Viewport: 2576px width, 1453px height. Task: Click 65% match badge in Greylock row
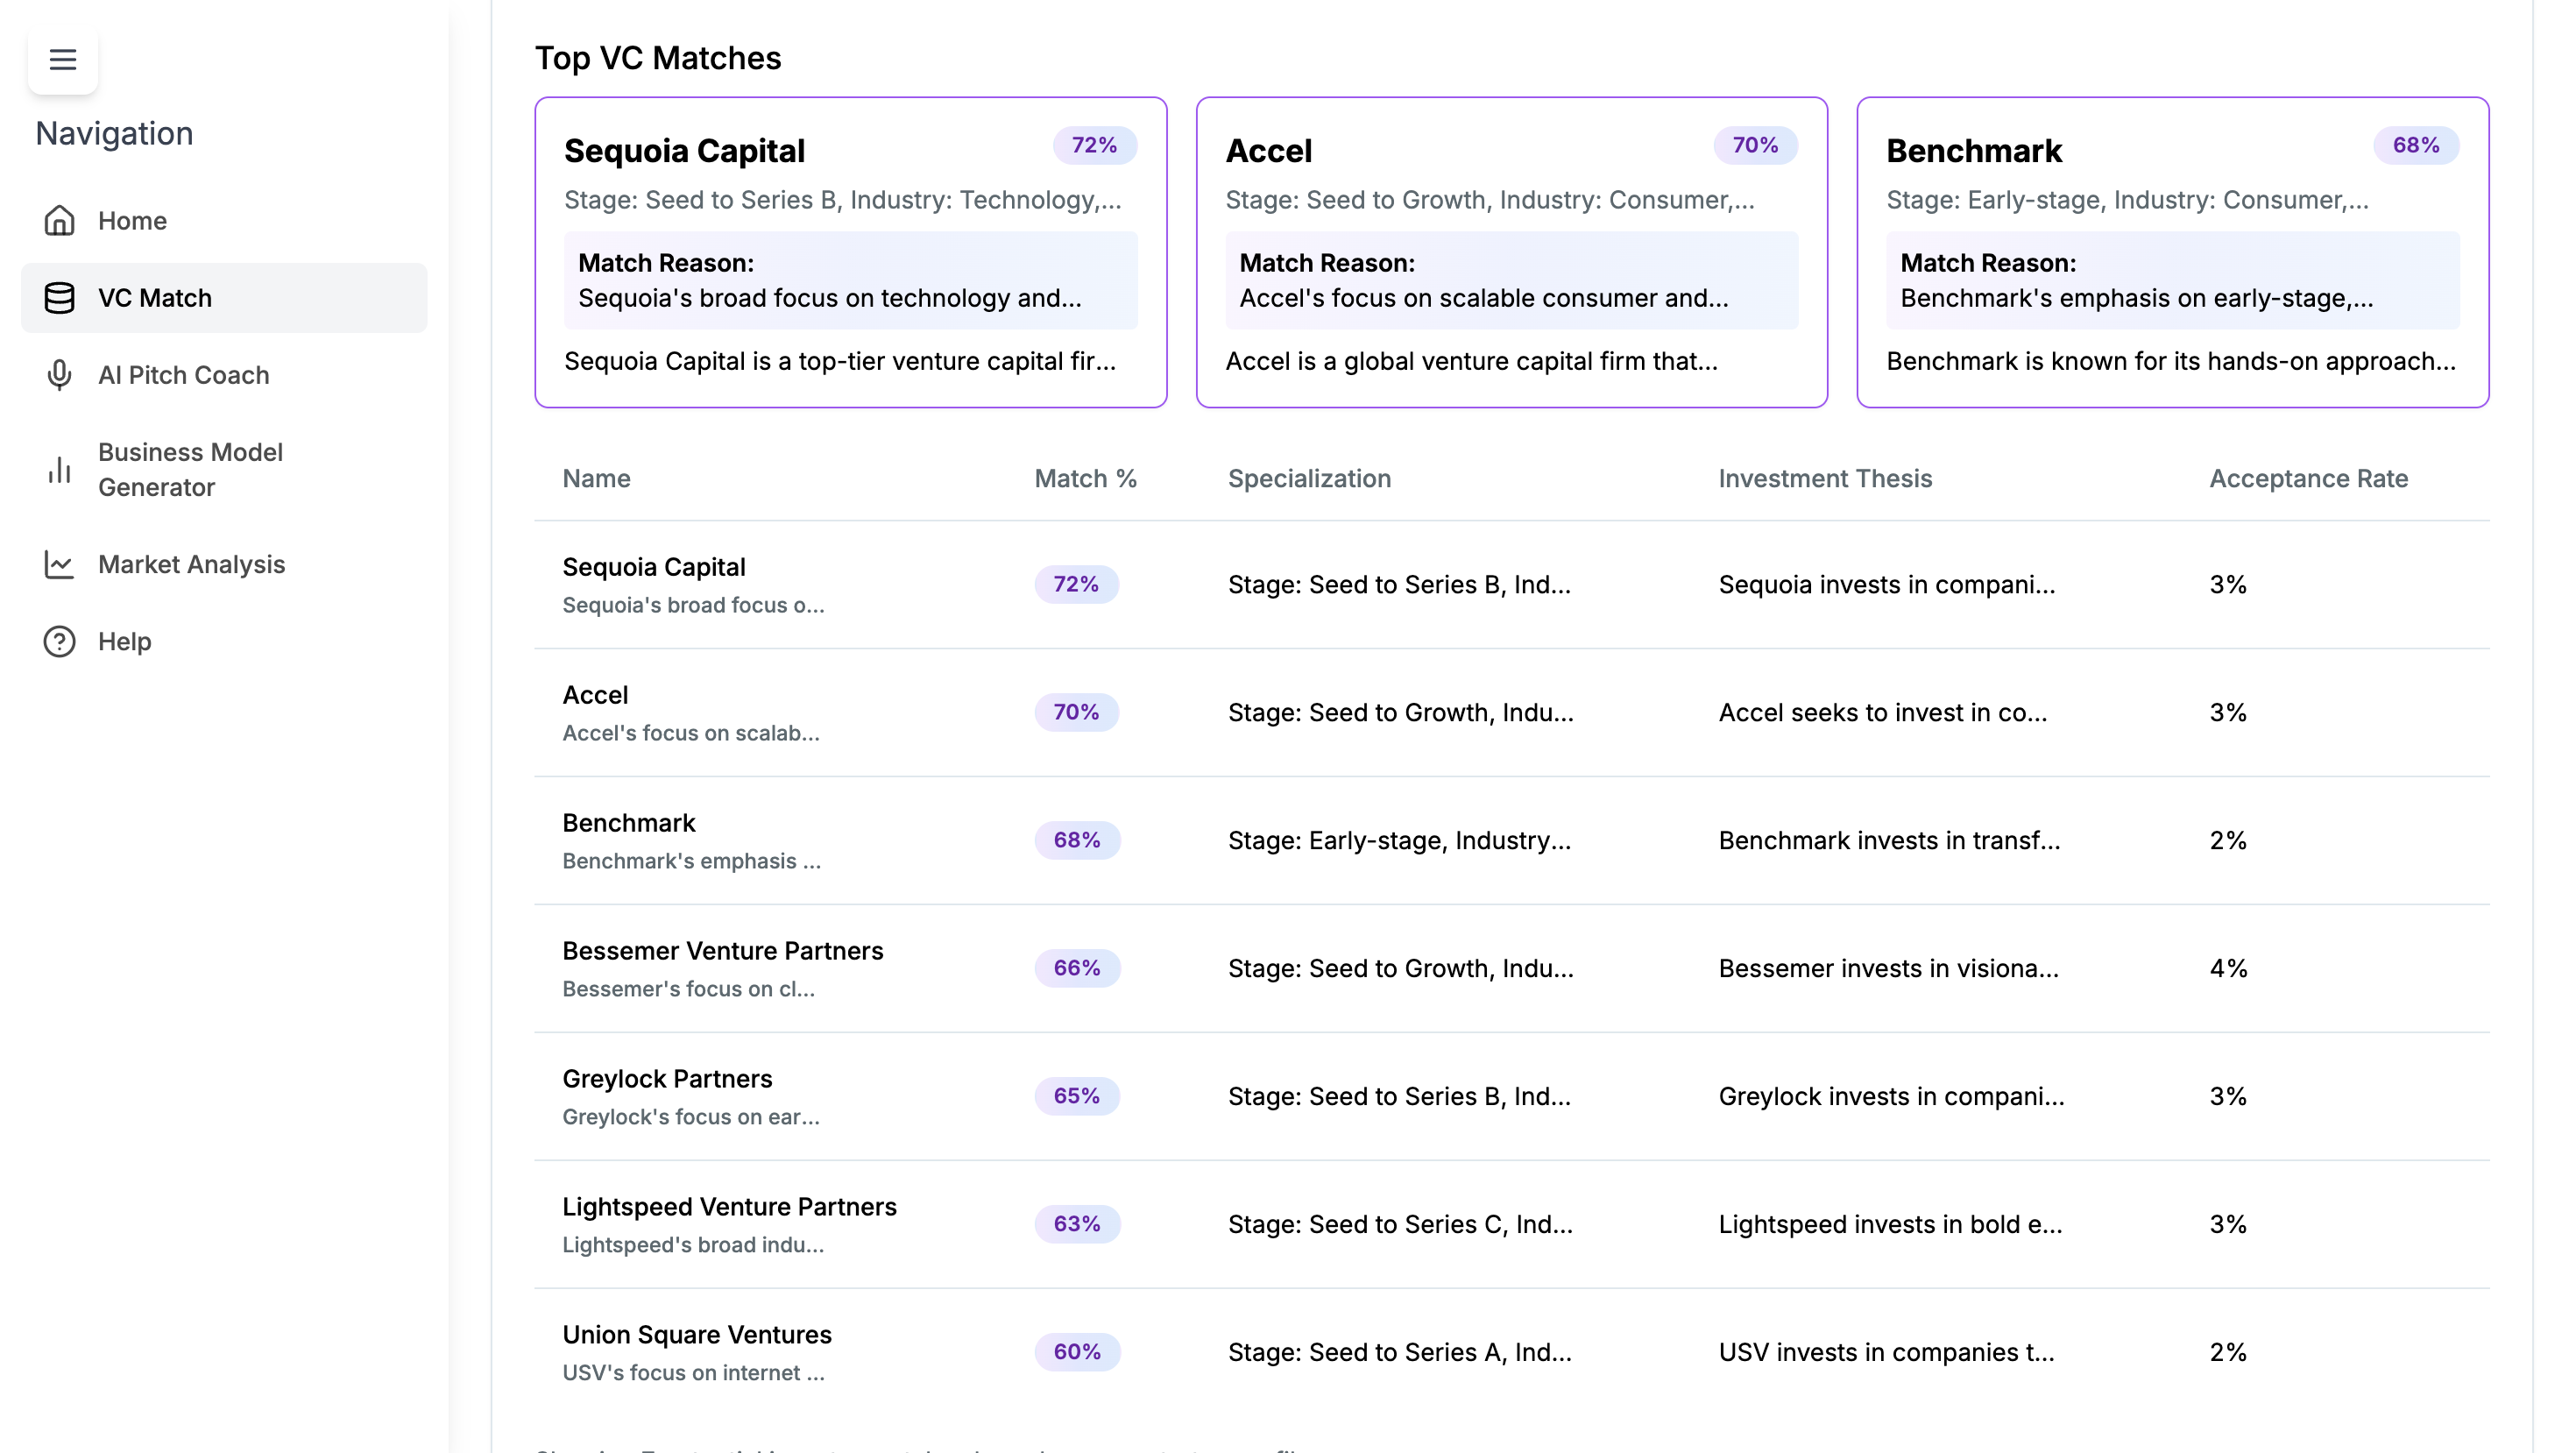pos(1077,1096)
